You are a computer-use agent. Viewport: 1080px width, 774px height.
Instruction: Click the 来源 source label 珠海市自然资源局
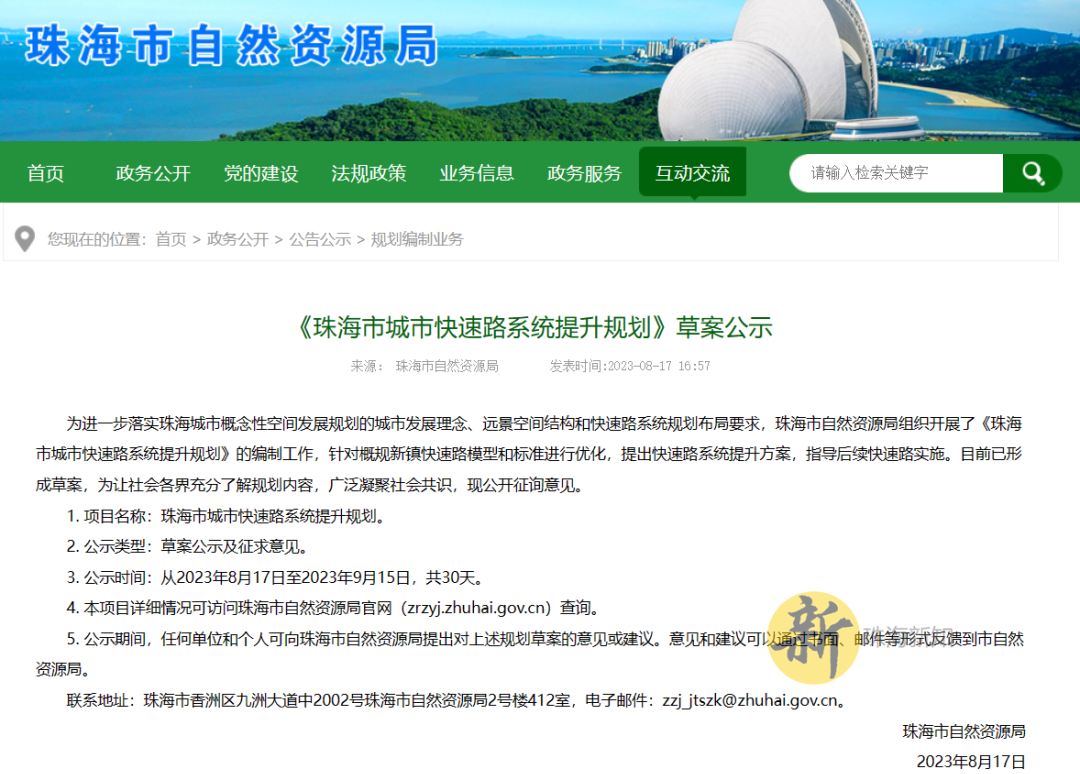click(447, 366)
